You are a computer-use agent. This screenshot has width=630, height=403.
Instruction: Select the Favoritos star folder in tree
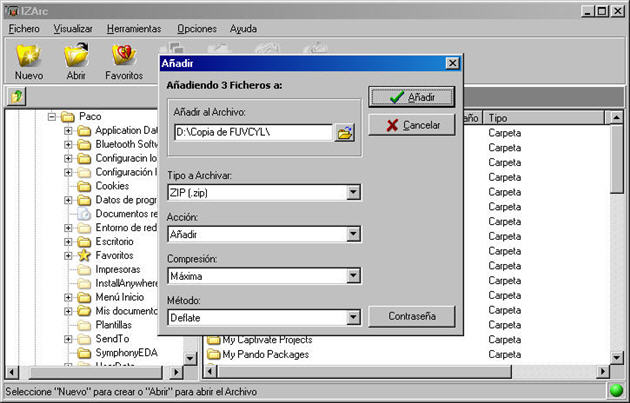85,255
